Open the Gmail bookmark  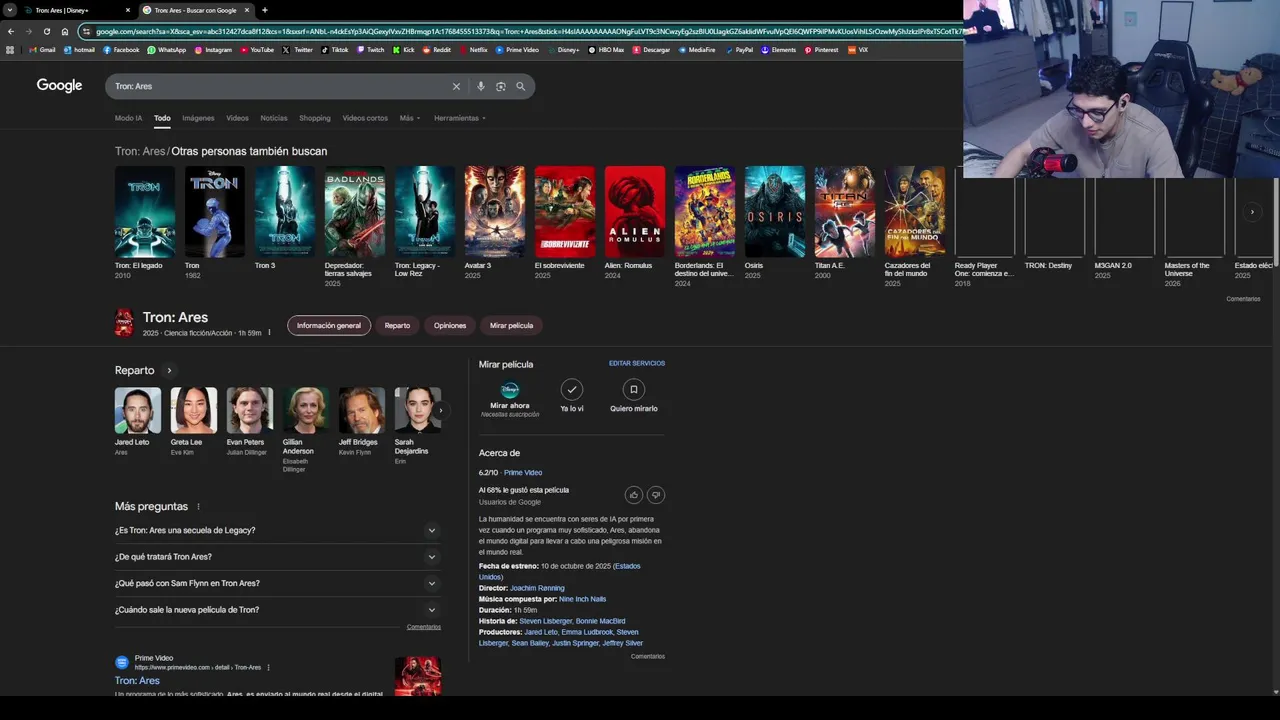click(42, 50)
